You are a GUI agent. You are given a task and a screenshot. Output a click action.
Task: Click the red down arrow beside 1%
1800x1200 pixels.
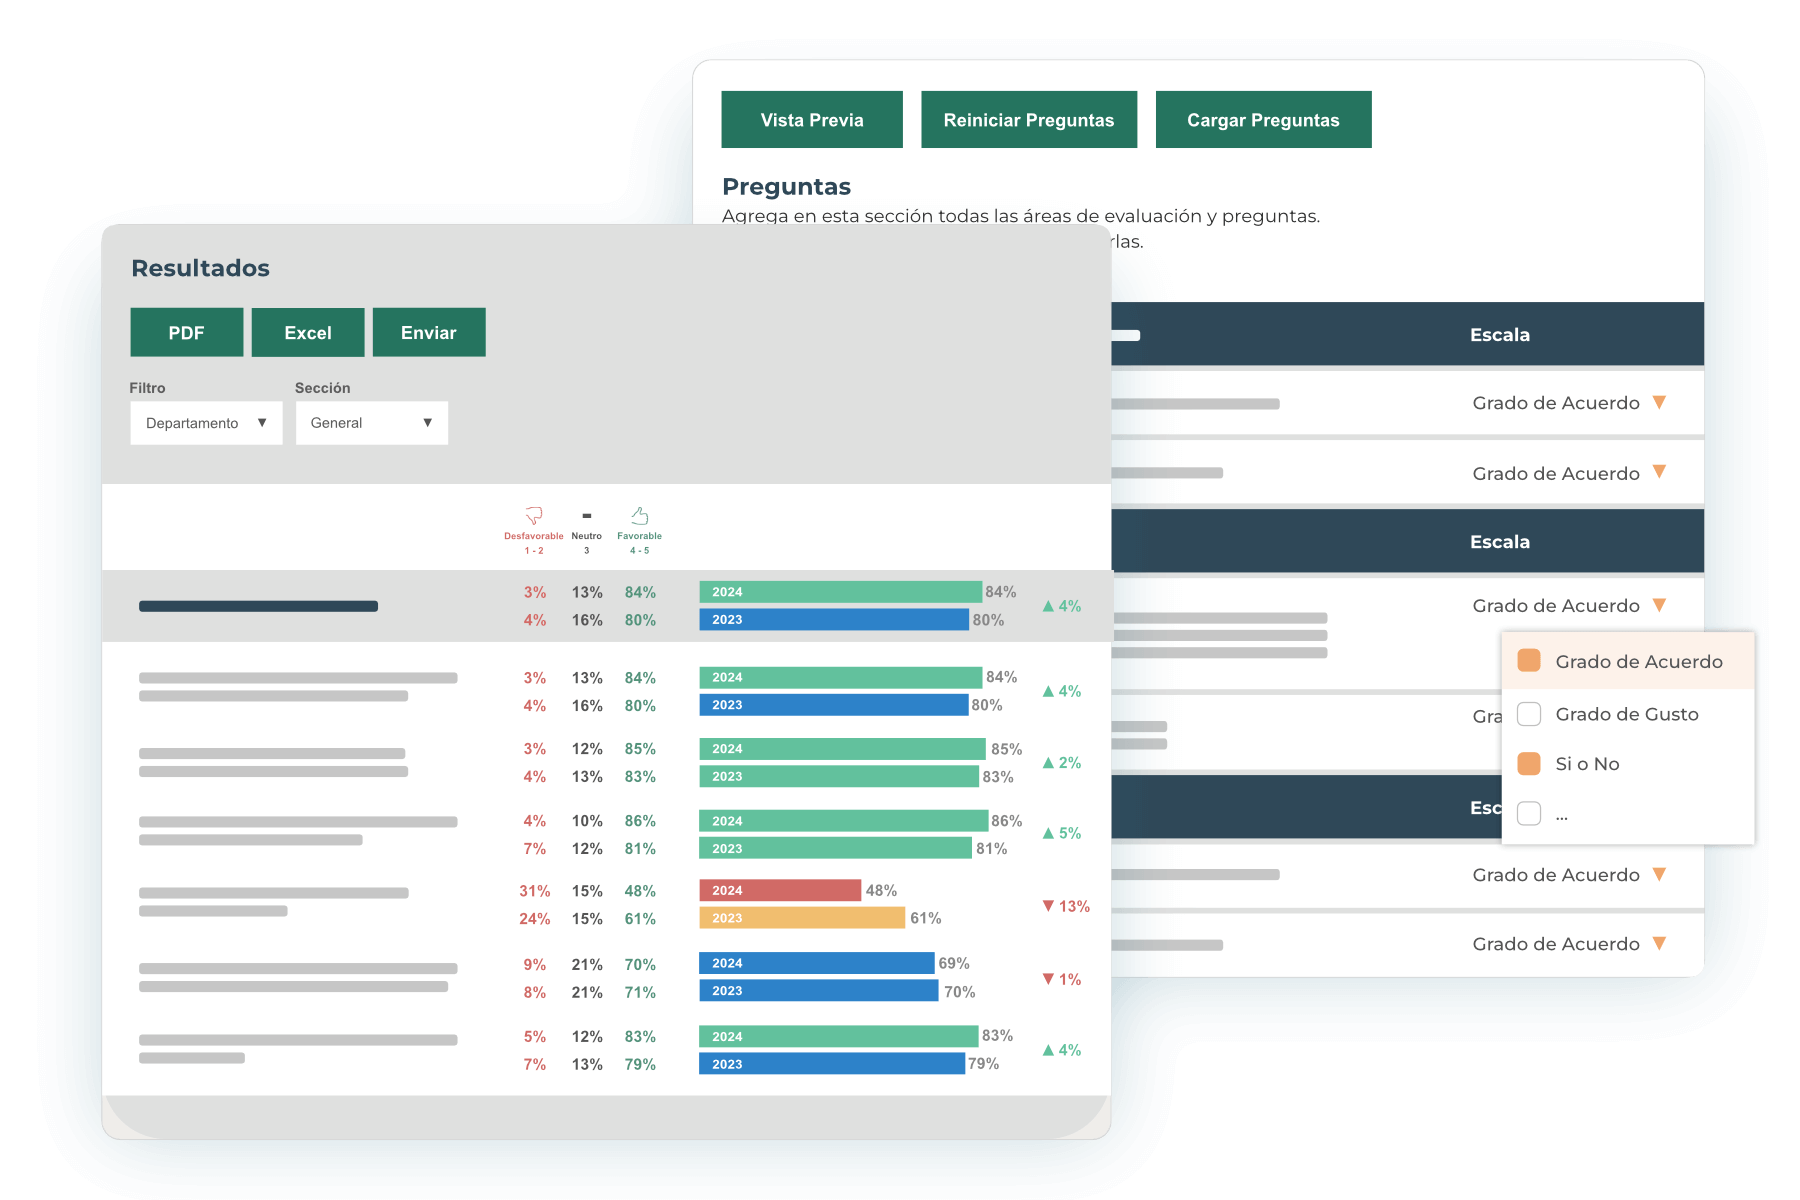click(1048, 979)
